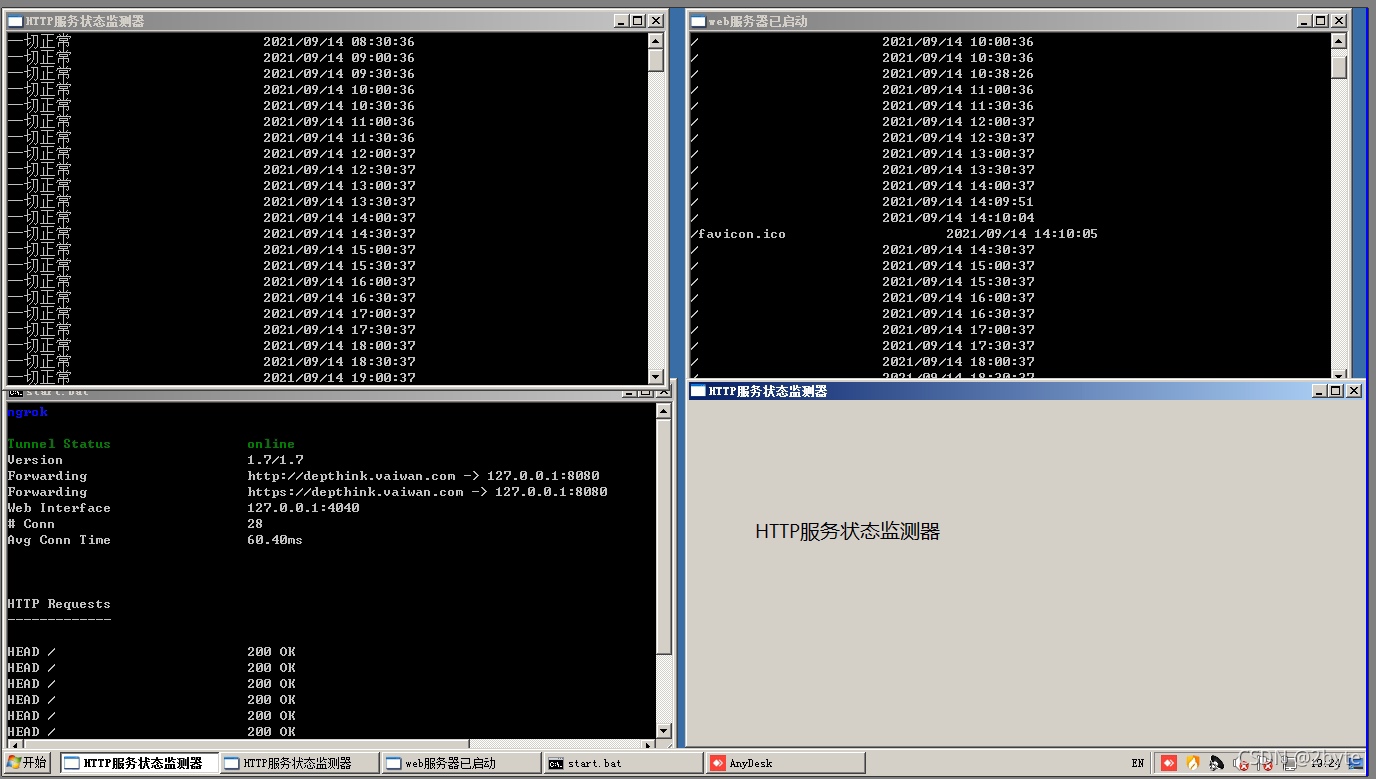Switch to the start.bat taskbar button
Screen dimensions: 1376x779
(x=623, y=763)
